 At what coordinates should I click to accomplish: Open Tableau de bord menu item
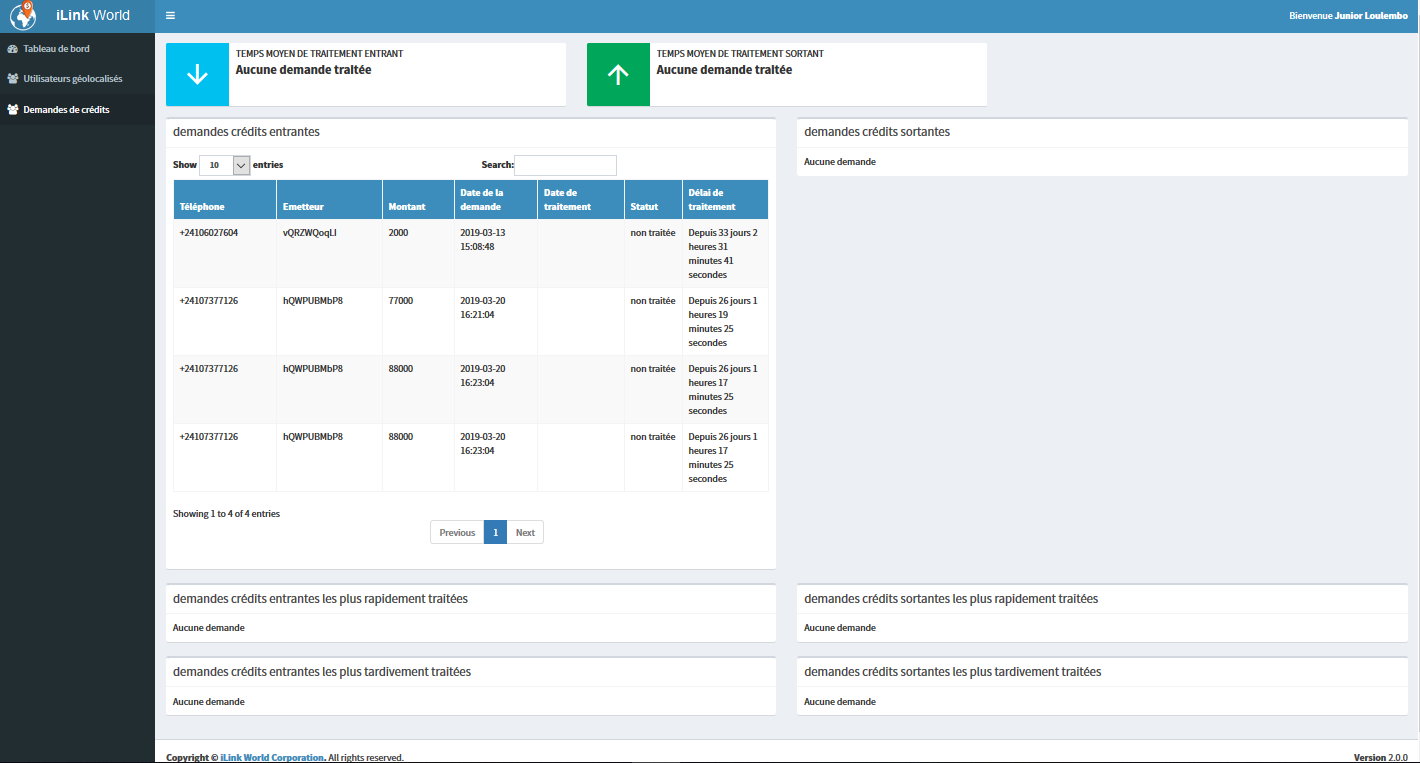(x=57, y=48)
